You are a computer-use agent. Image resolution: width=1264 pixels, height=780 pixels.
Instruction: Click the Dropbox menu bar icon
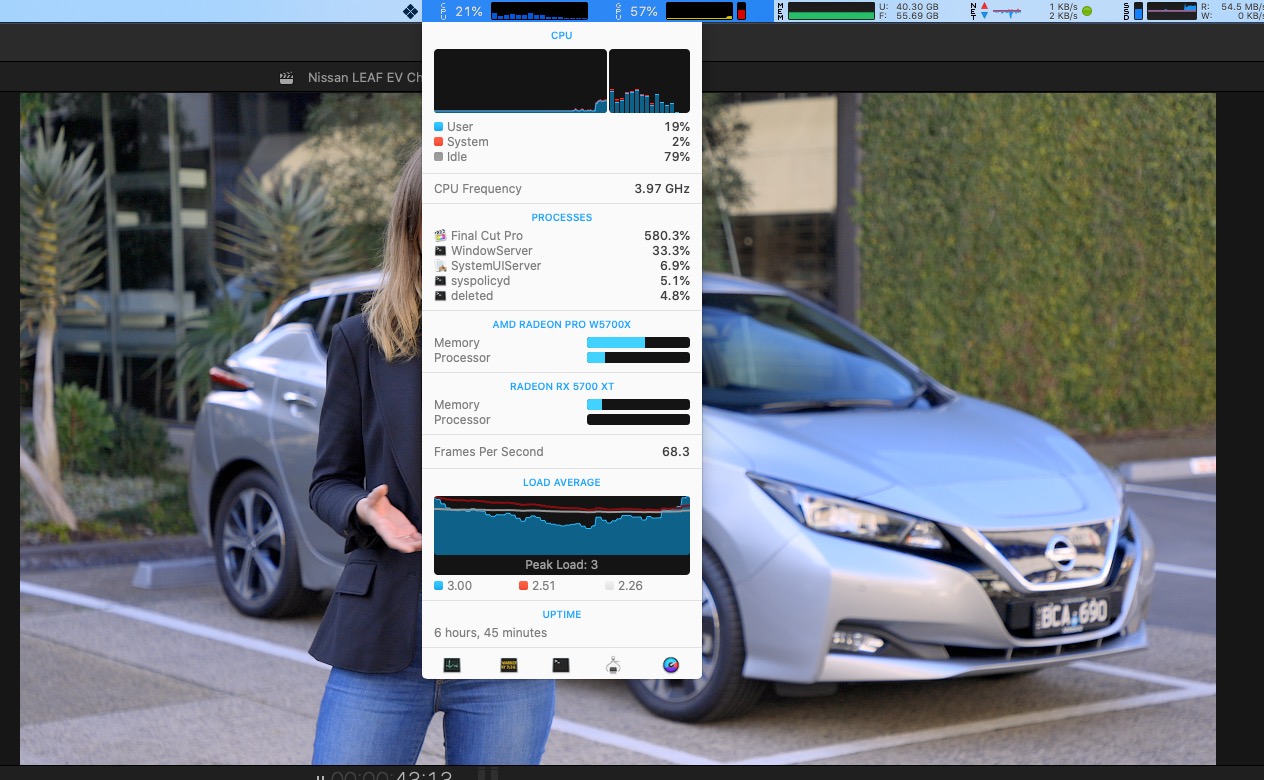[410, 11]
